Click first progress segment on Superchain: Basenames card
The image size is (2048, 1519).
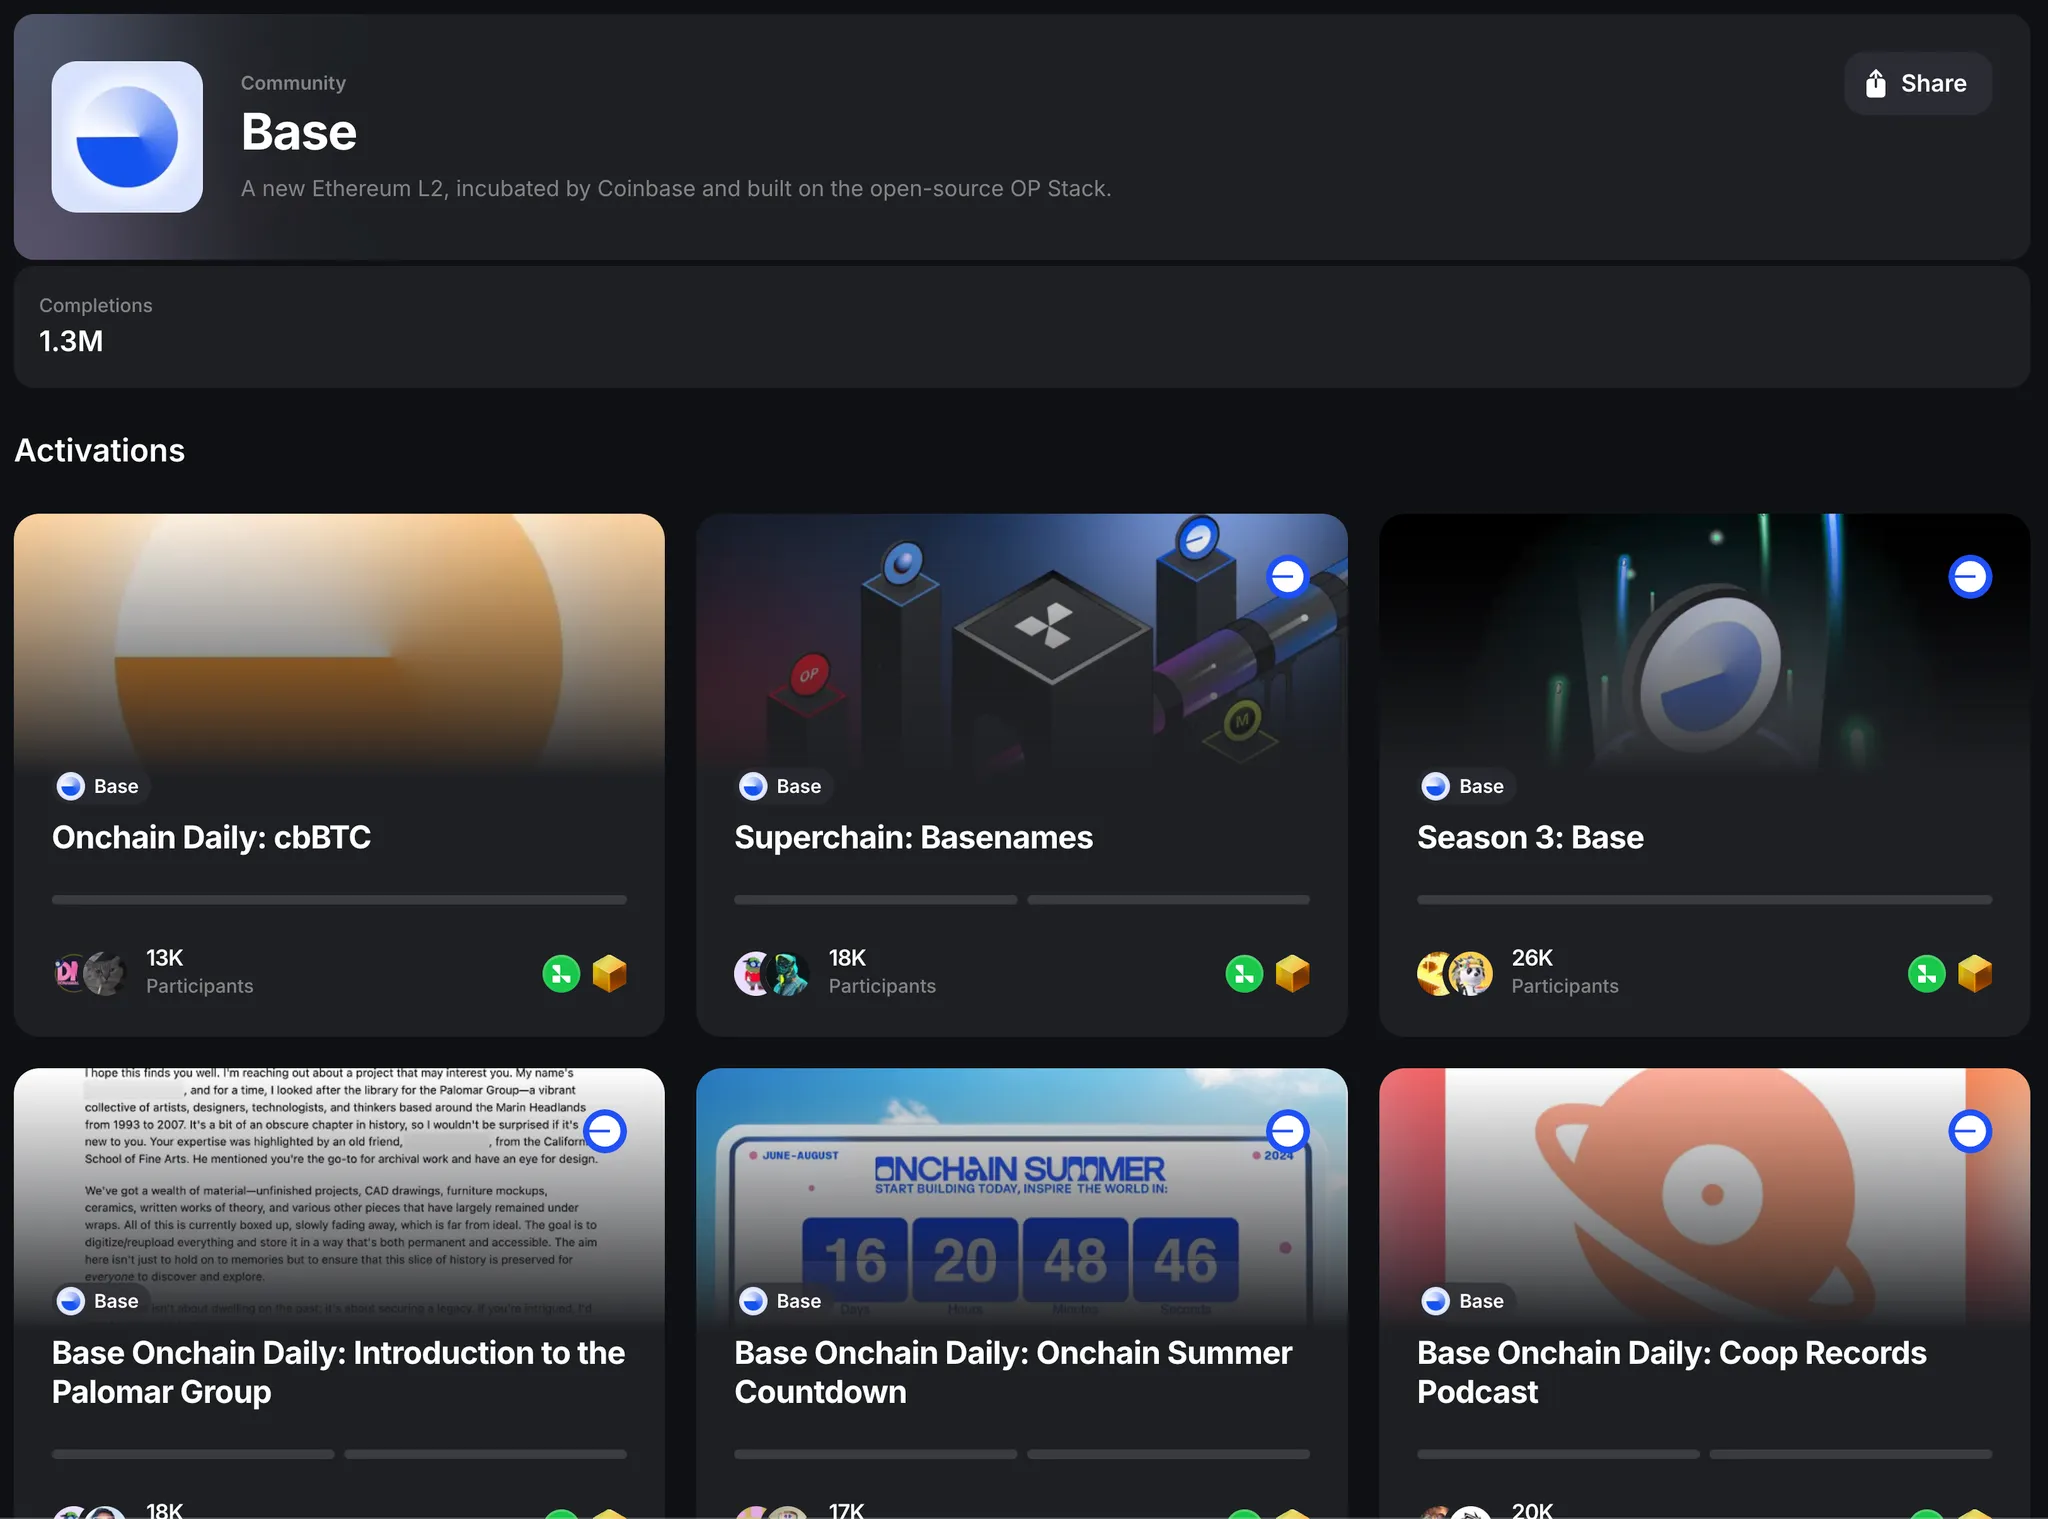(875, 900)
